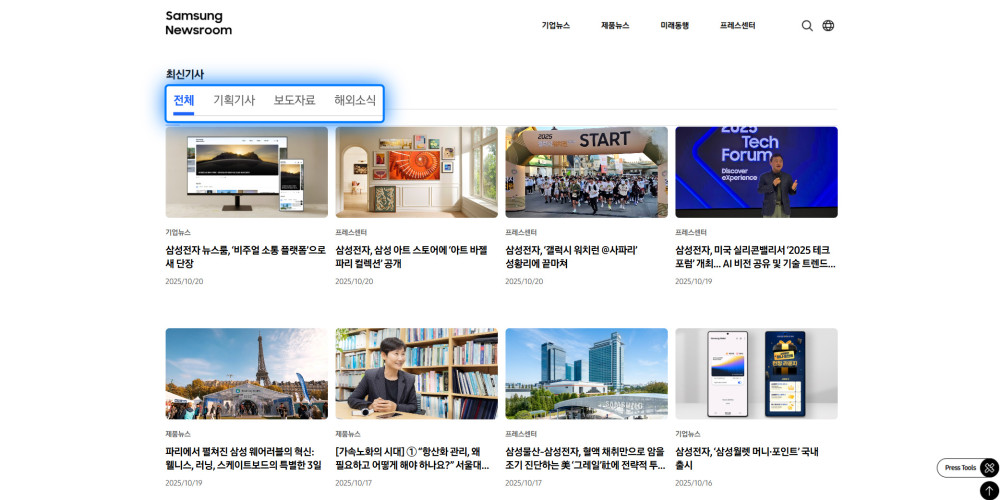Open the monitor and phone newsroom thumbnail
The width and height of the screenshot is (1000, 500).
(x=247, y=172)
